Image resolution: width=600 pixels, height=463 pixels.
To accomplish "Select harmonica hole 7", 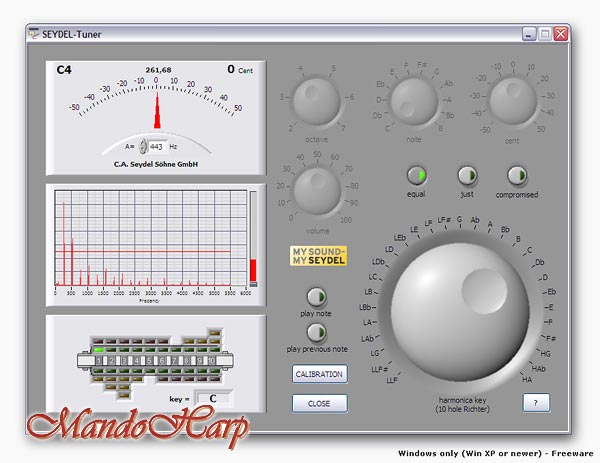I will (174, 360).
